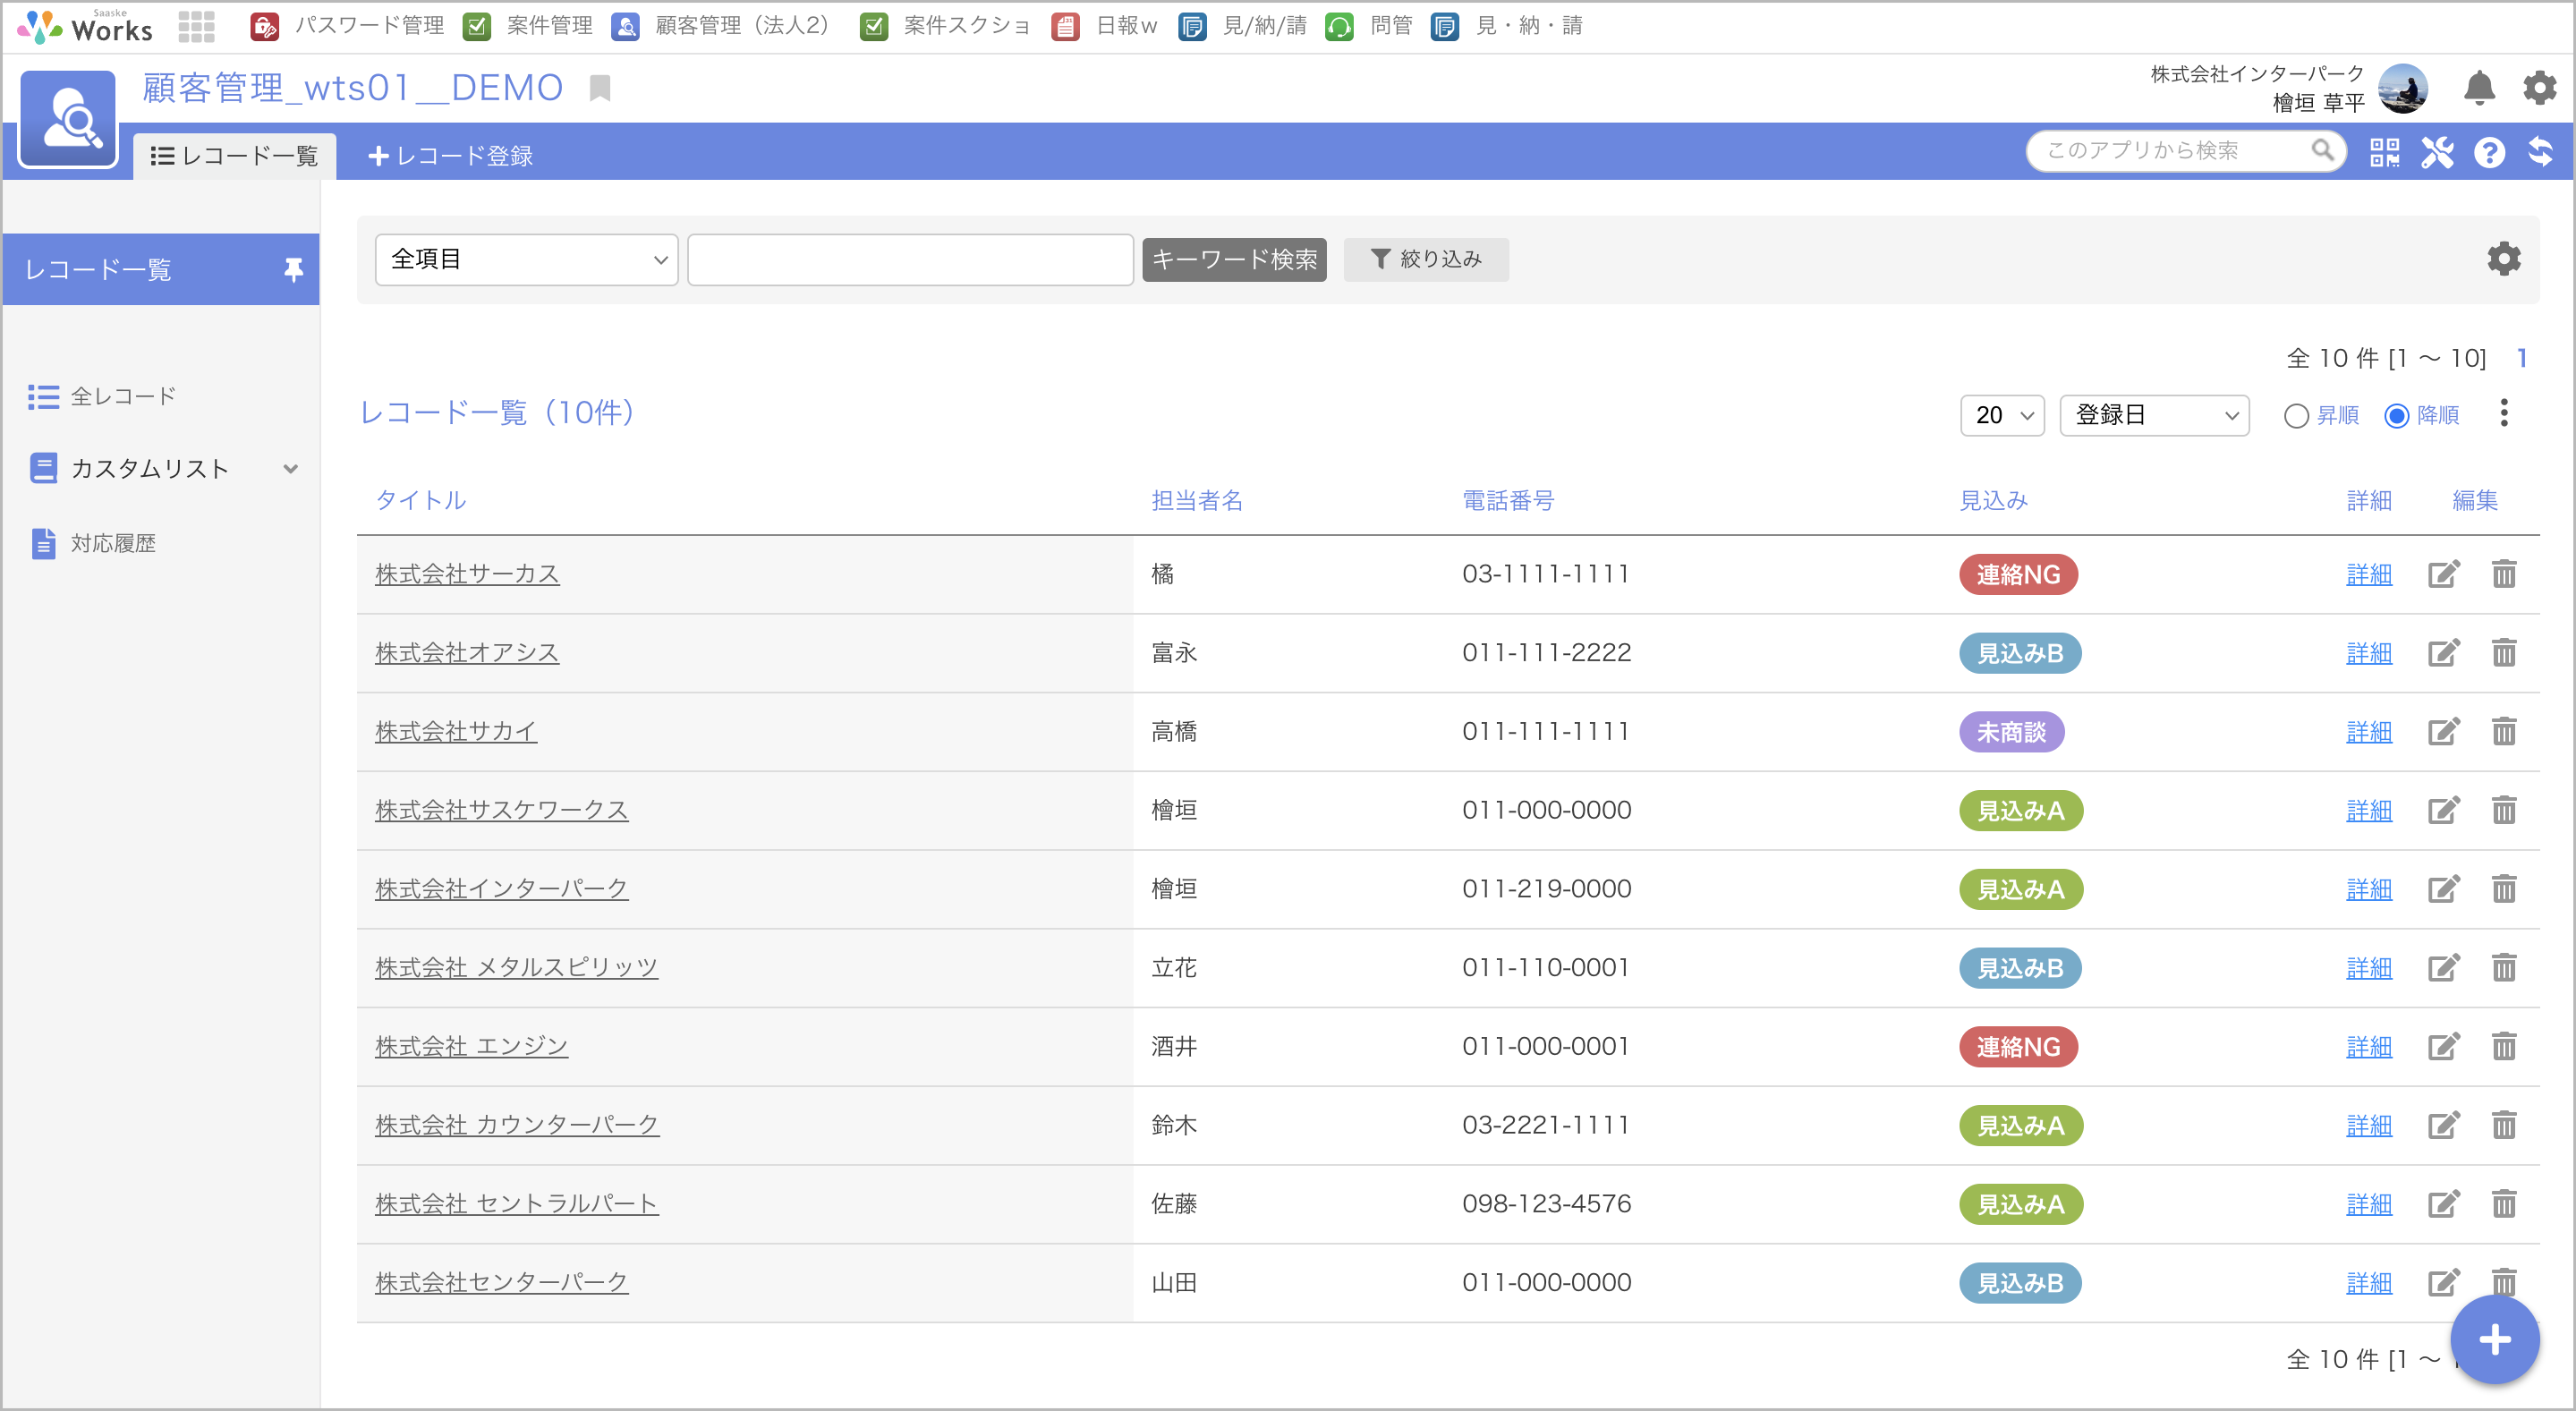Click the 絞り込み filter button
2576x1411 pixels.
1425,260
